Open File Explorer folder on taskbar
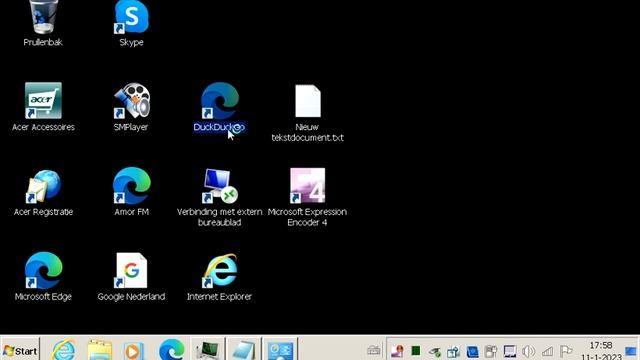 point(99,350)
